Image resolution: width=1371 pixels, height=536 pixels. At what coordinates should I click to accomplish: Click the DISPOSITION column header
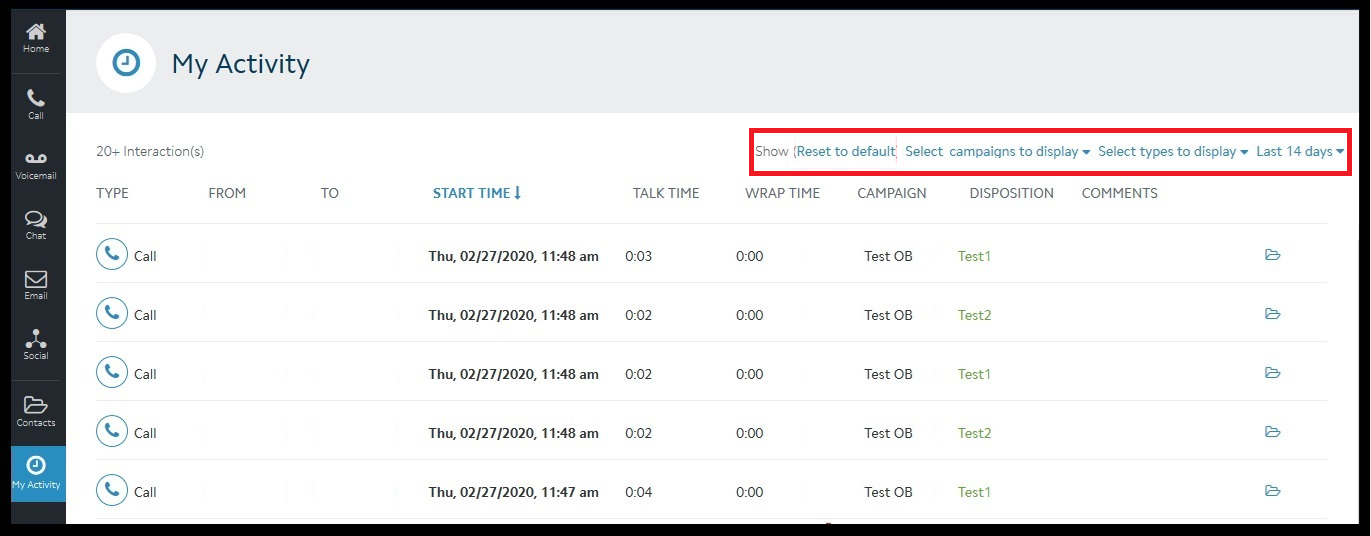[1011, 193]
